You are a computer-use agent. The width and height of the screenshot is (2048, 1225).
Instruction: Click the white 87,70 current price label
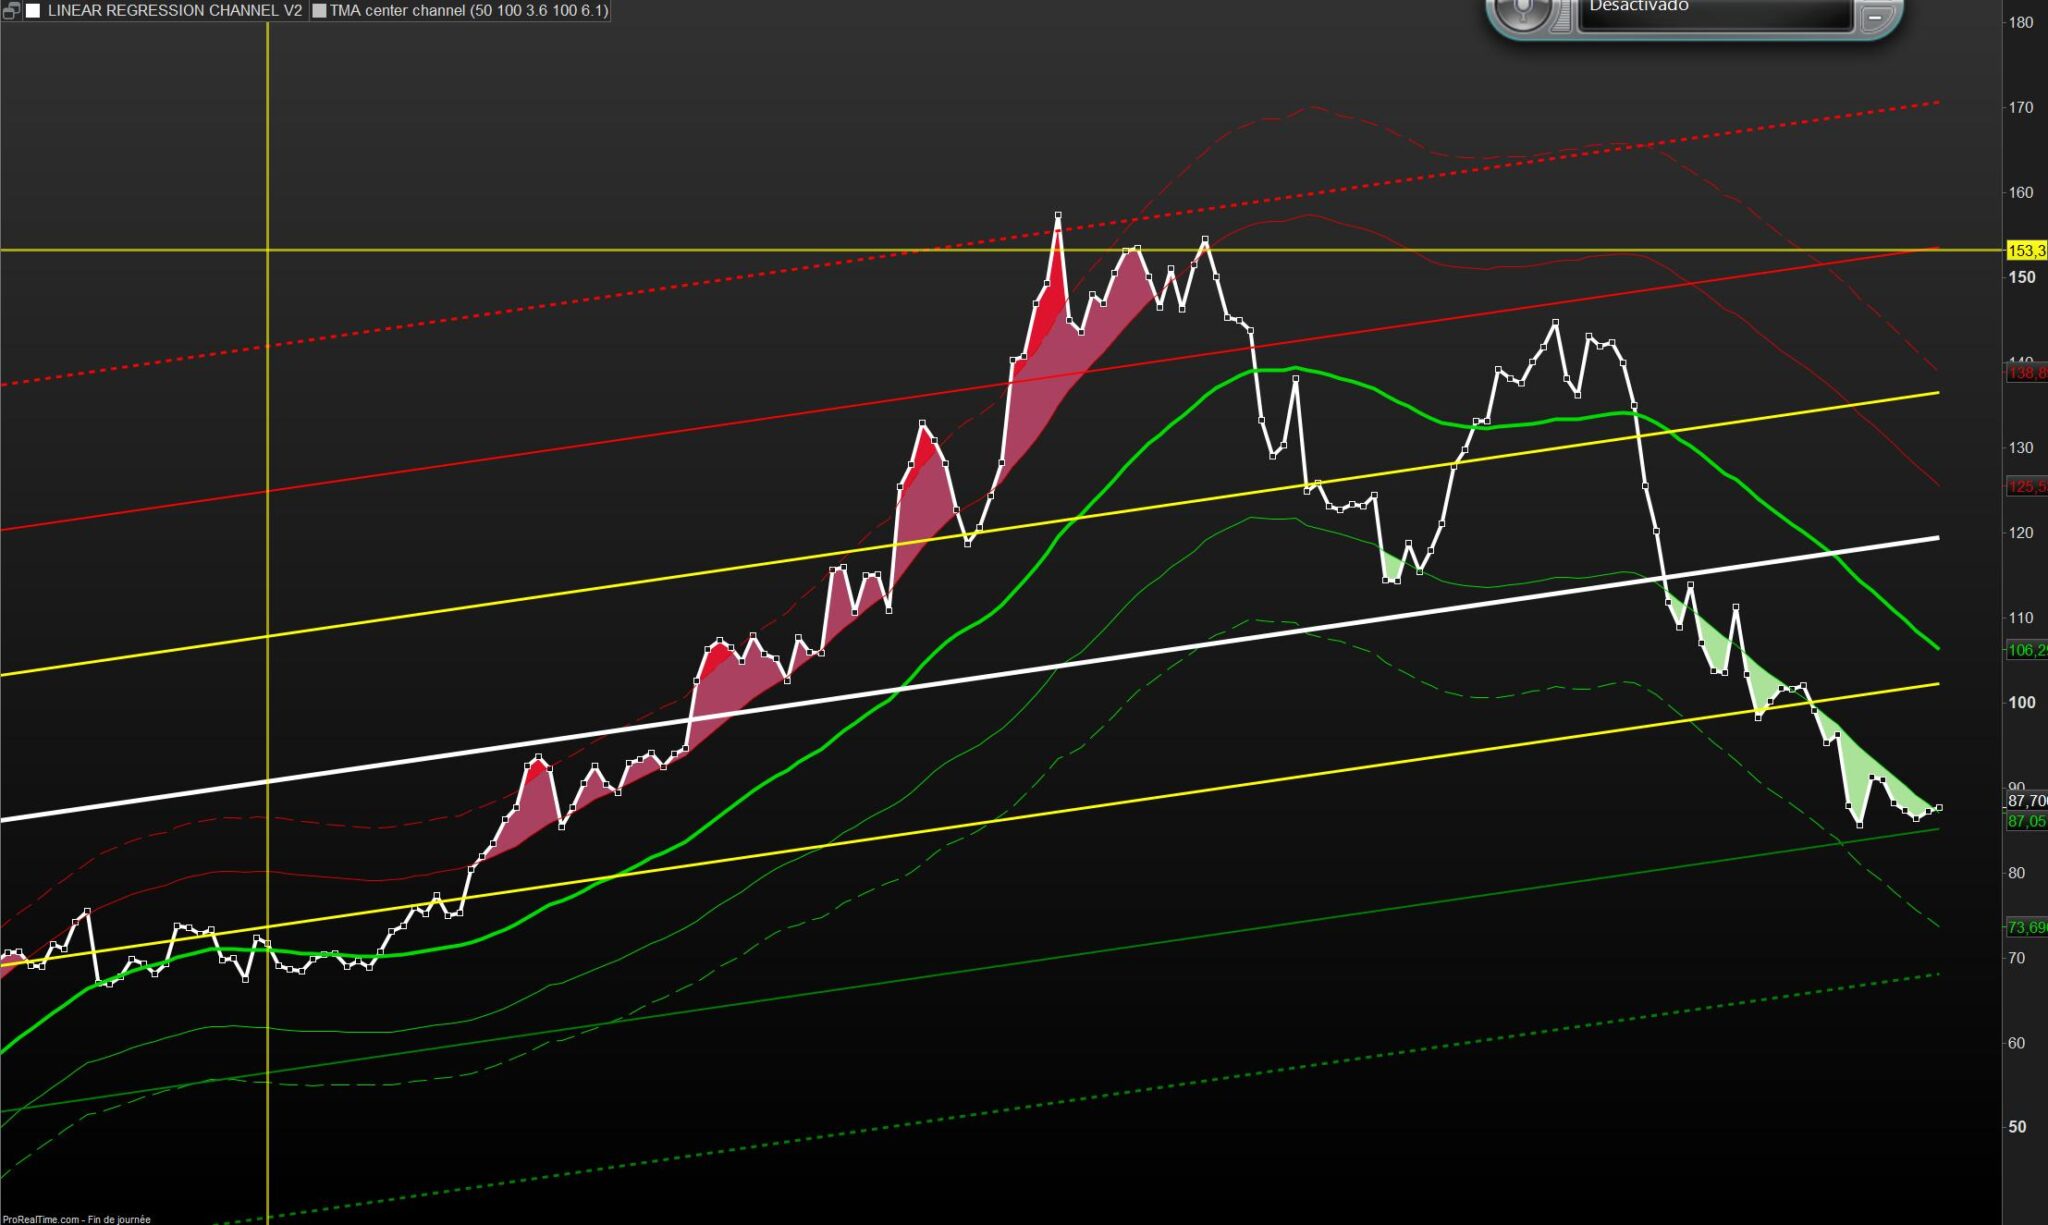click(2026, 801)
